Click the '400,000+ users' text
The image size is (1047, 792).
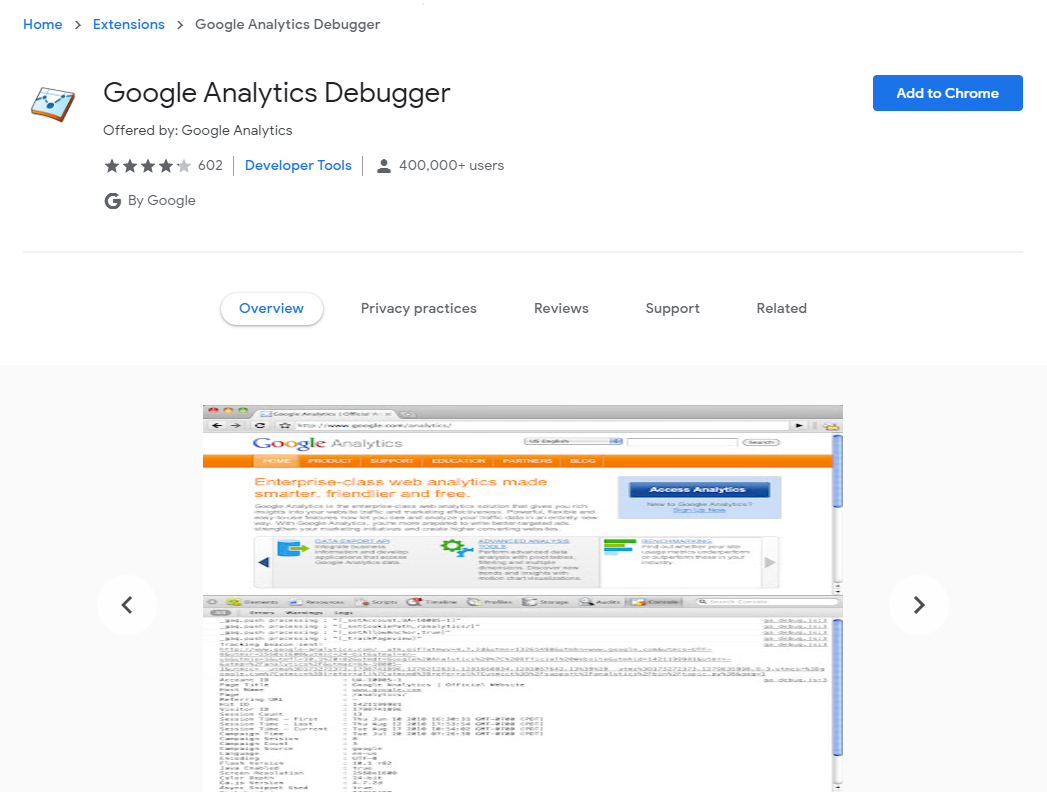pyautogui.click(x=451, y=166)
